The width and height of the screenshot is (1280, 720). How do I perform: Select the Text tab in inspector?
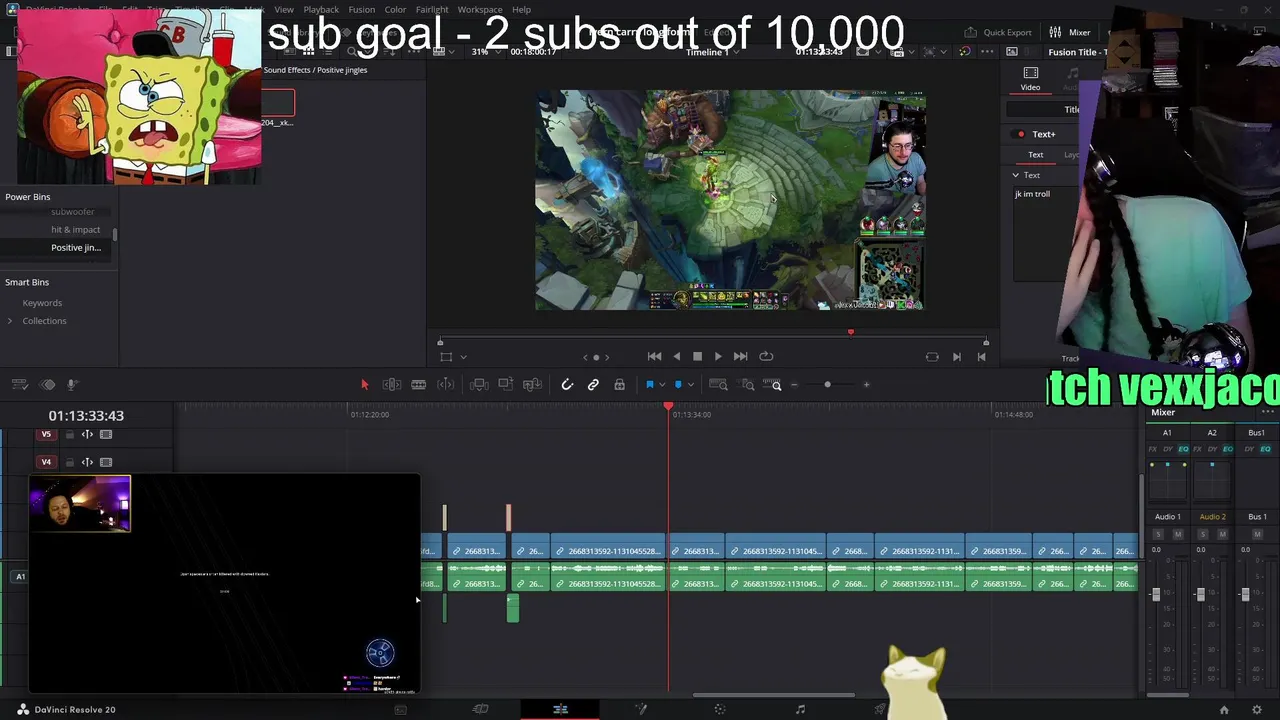[1036, 155]
